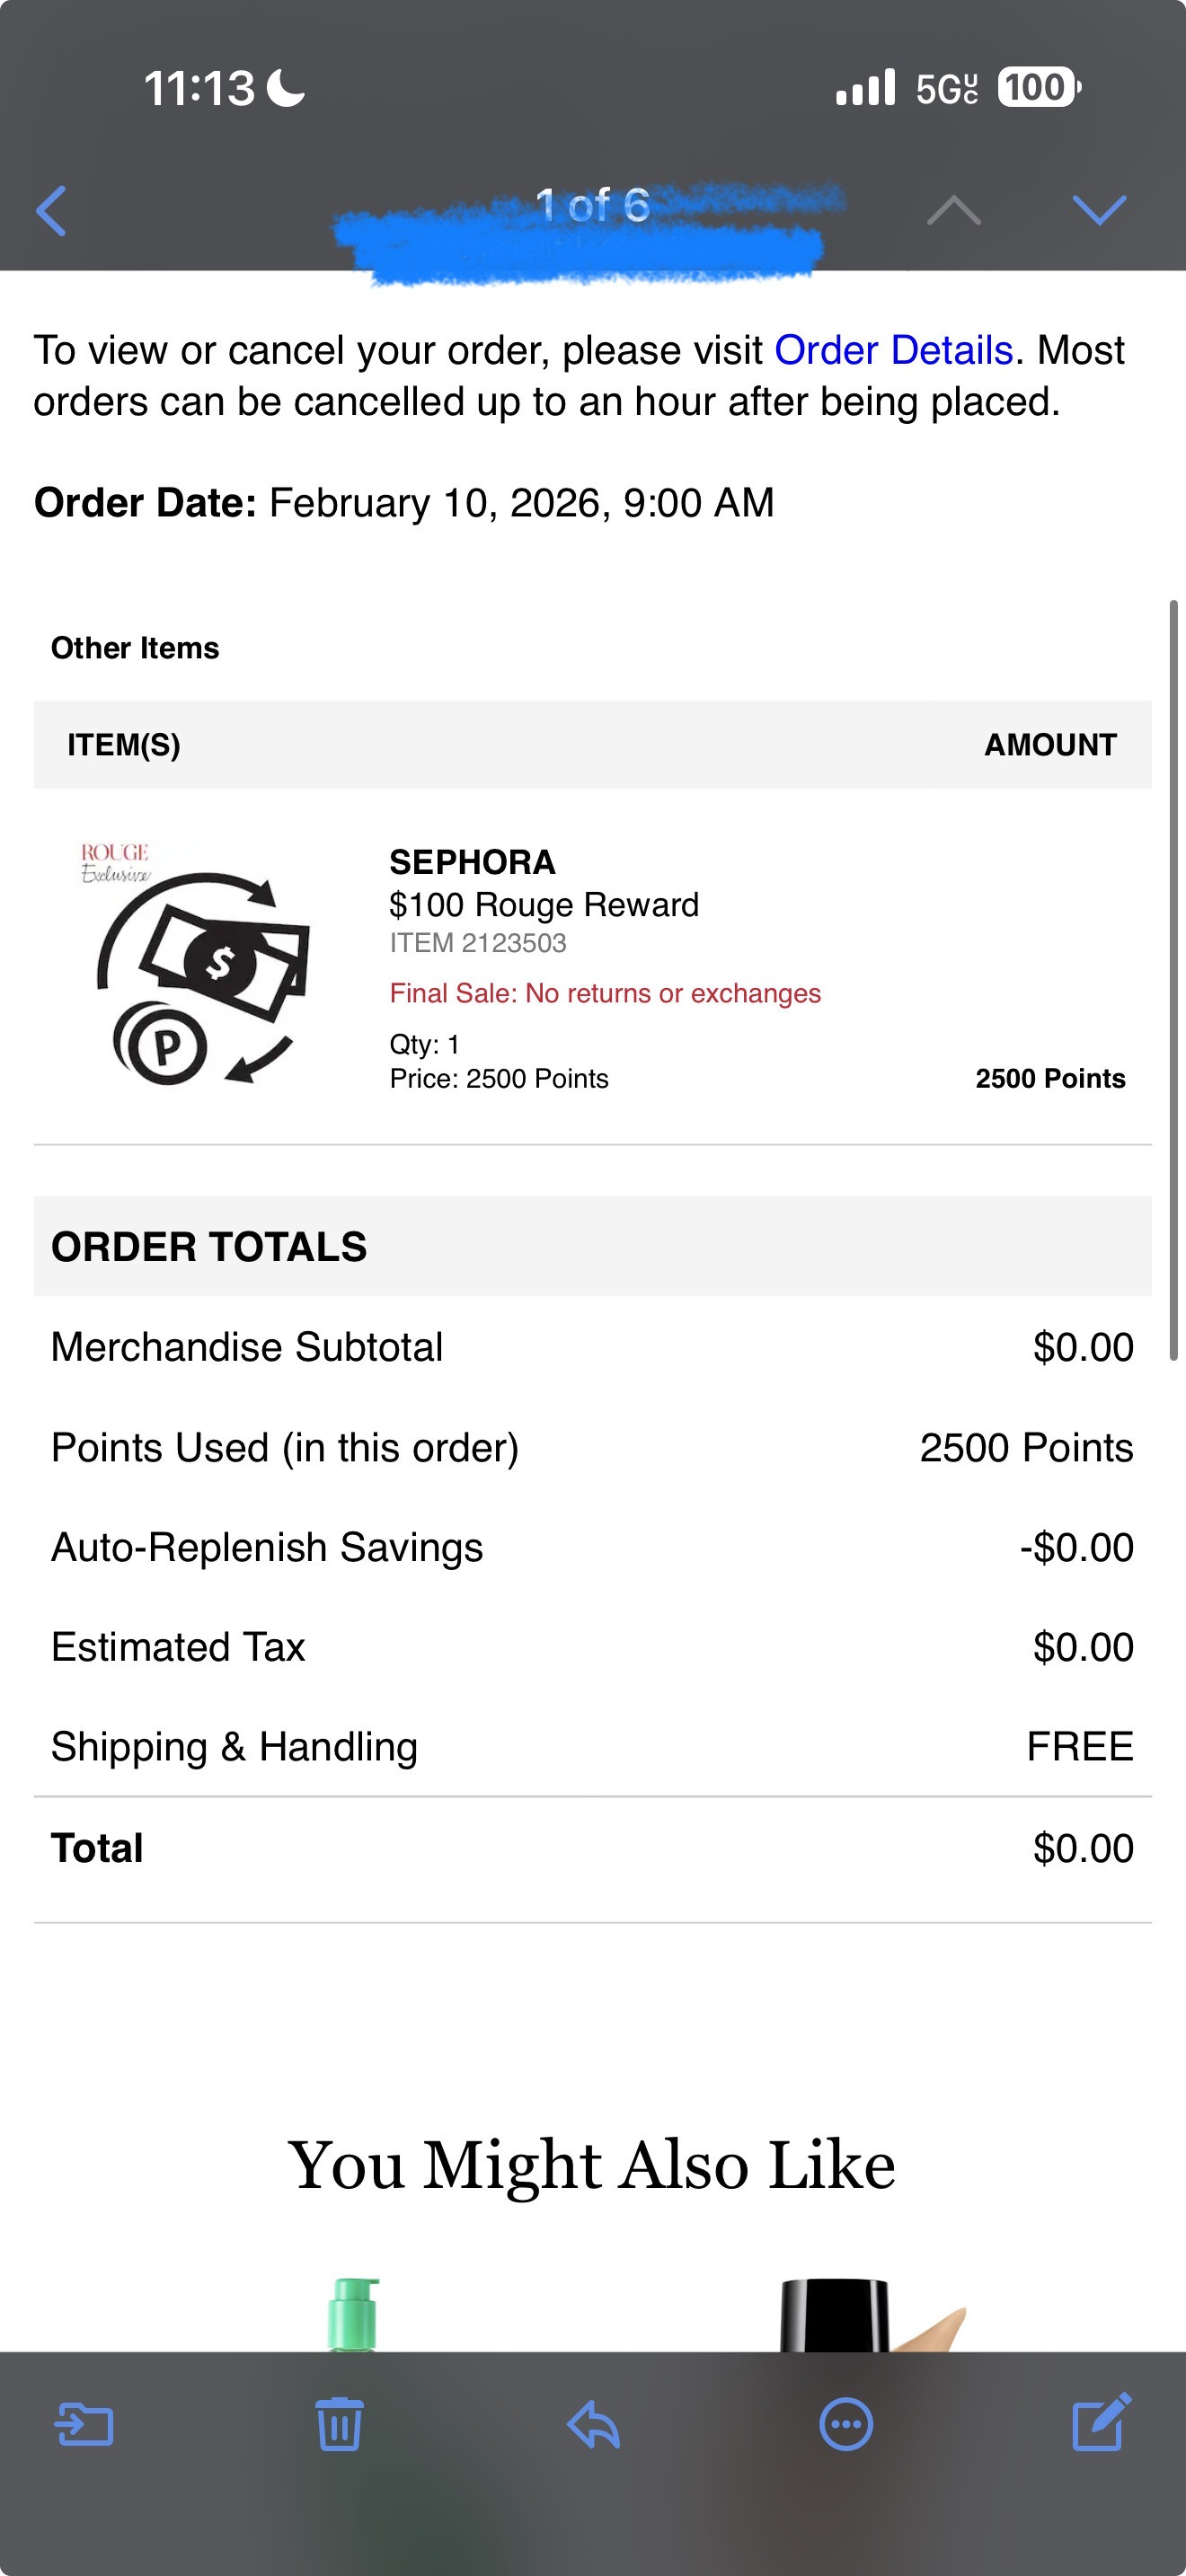
Task: Open more actions ellipsis icon
Action: (x=846, y=2424)
